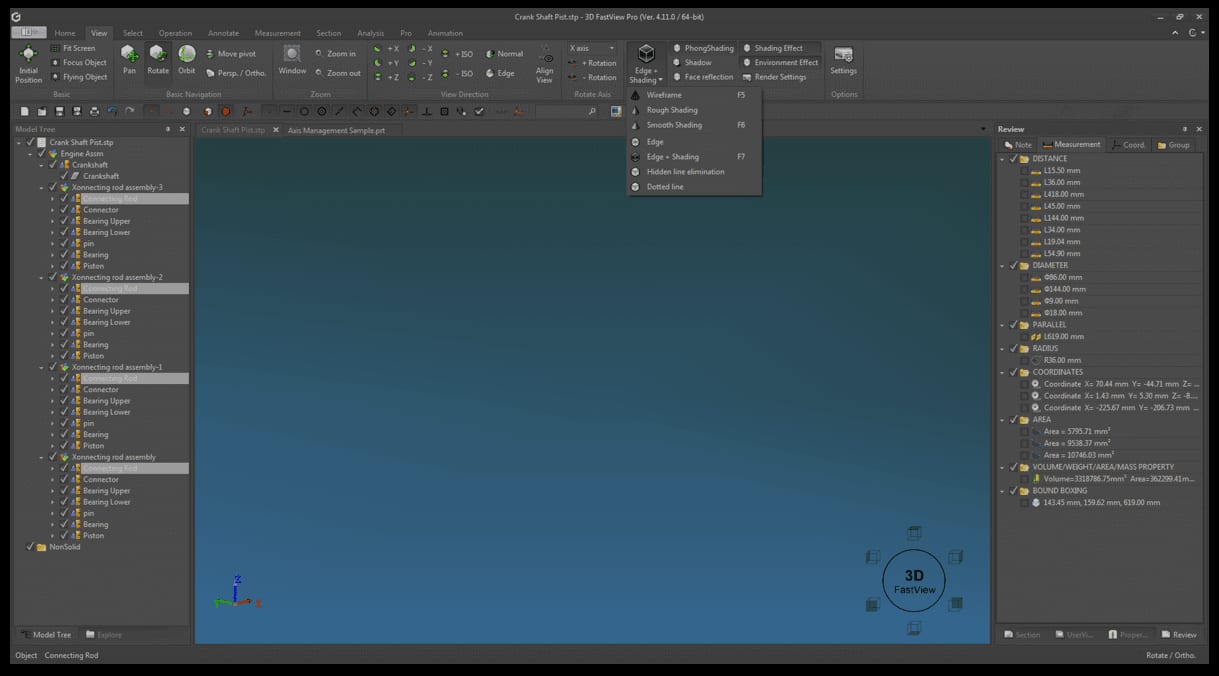Uncheck the DISTANCE group checkbox
Screen dimensions: 1219x676
tap(1013, 159)
